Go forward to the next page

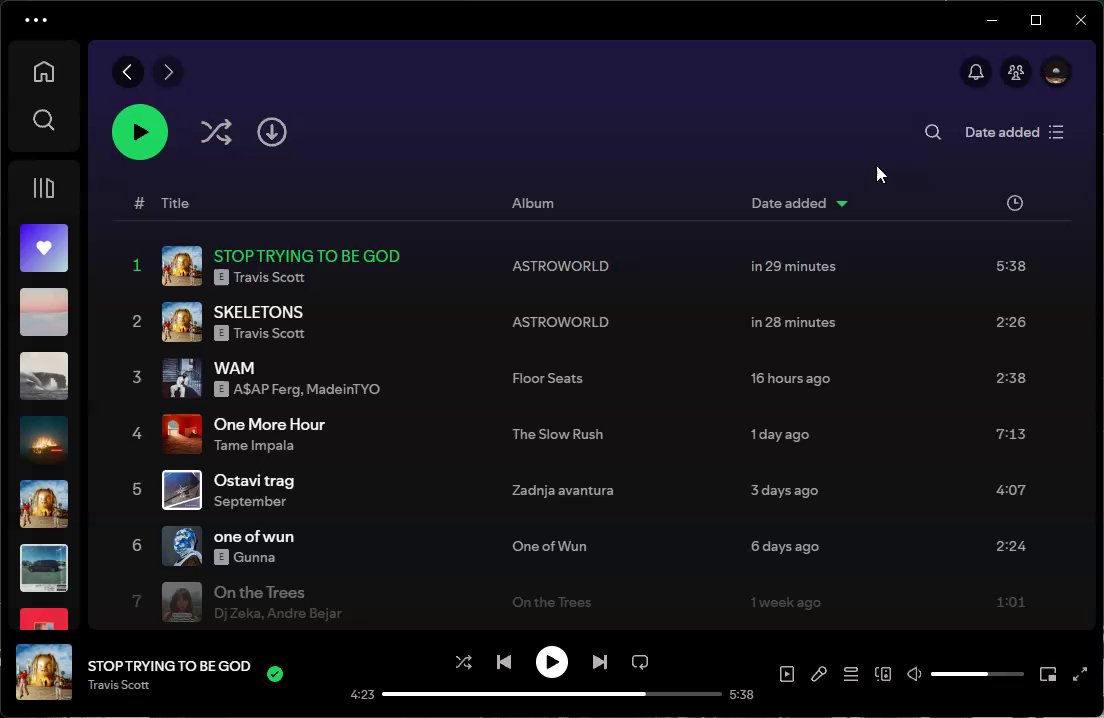[168, 72]
